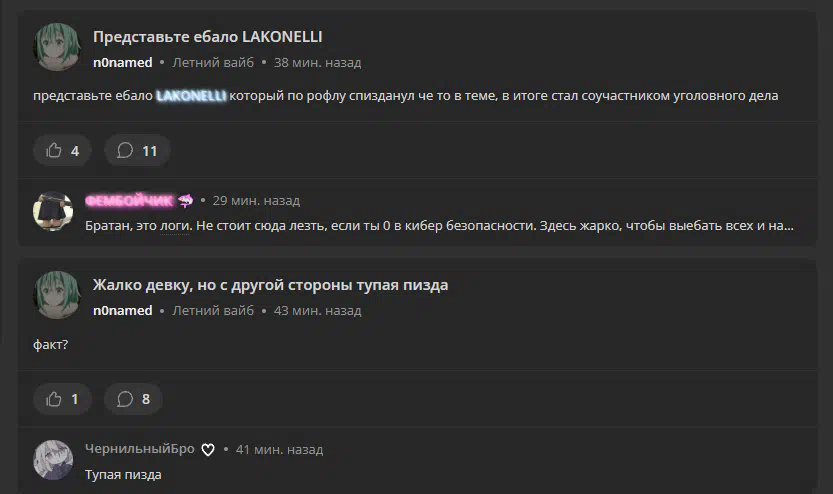Click the shark emoji beside ФЕМБОЙЧИК
The image size is (833, 494).
185,201
